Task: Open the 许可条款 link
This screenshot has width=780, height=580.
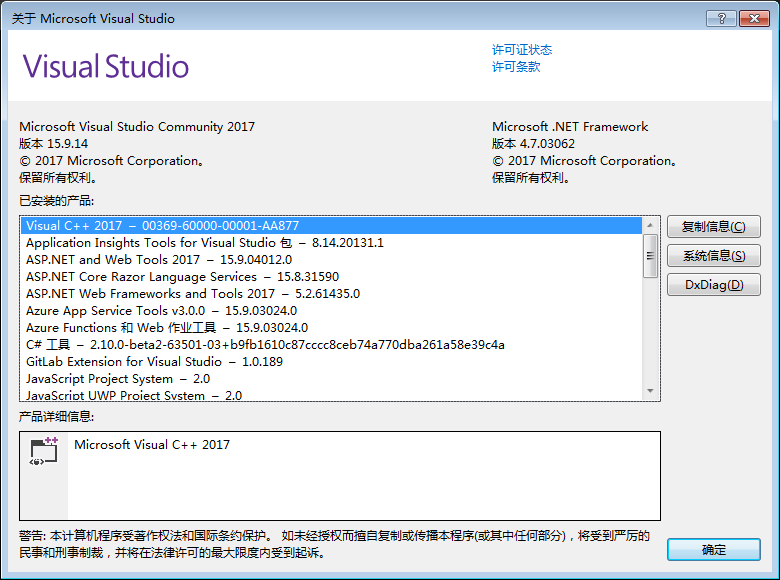Action: pos(516,67)
